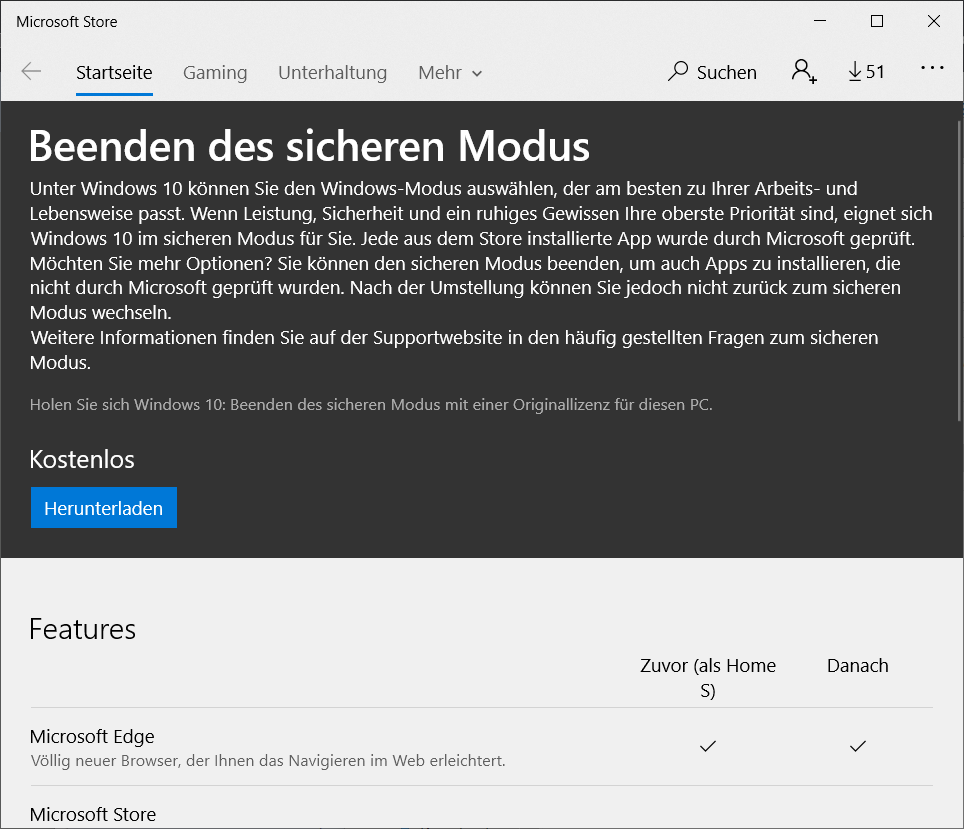The width and height of the screenshot is (964, 829).
Task: Click the Microsoft Edge feature row title
Action: (x=92, y=736)
